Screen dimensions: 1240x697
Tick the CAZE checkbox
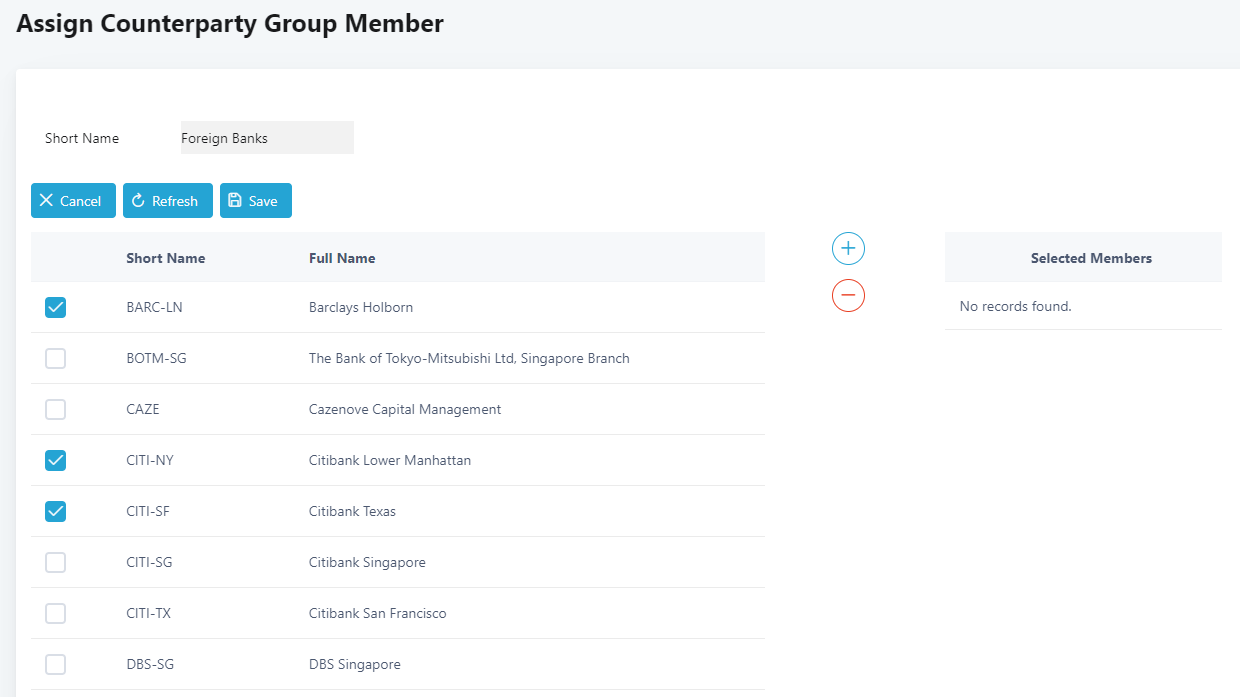(56, 409)
